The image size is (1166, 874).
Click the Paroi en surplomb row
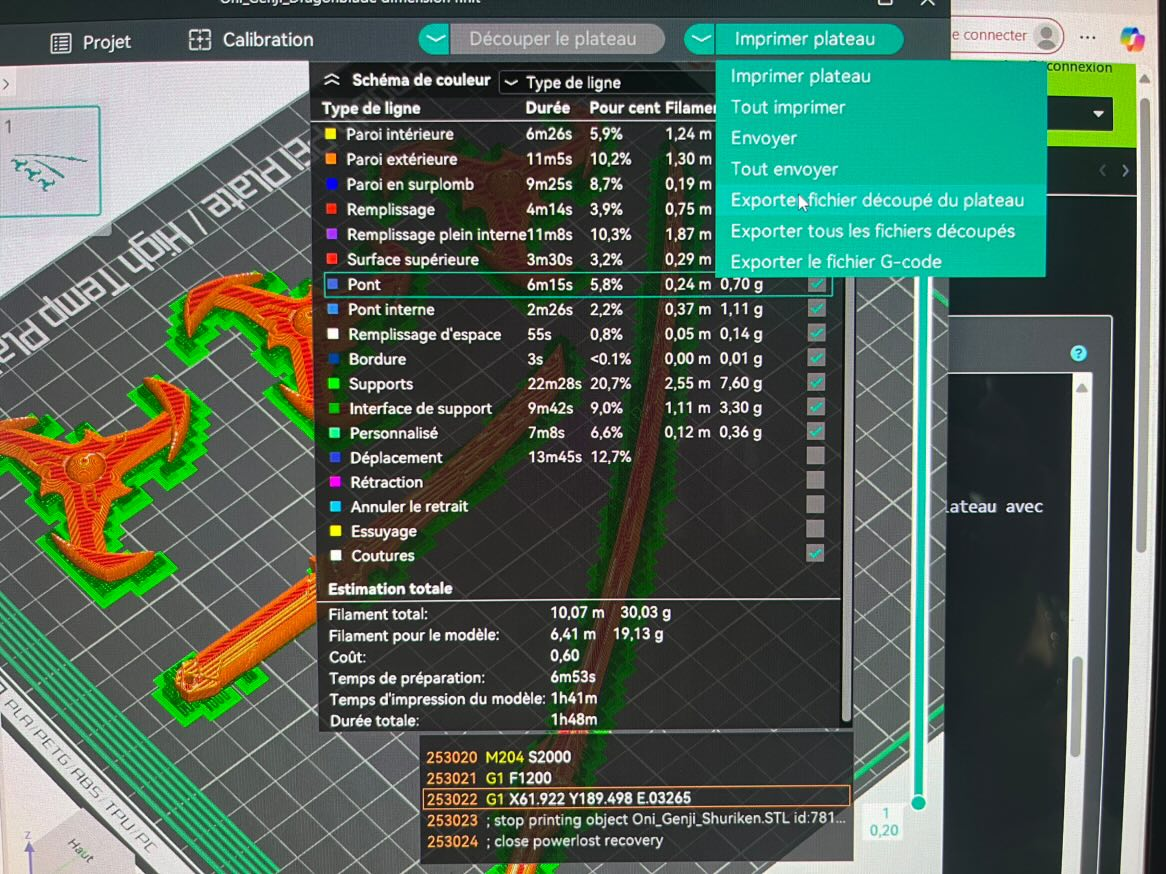pyautogui.click(x=518, y=184)
